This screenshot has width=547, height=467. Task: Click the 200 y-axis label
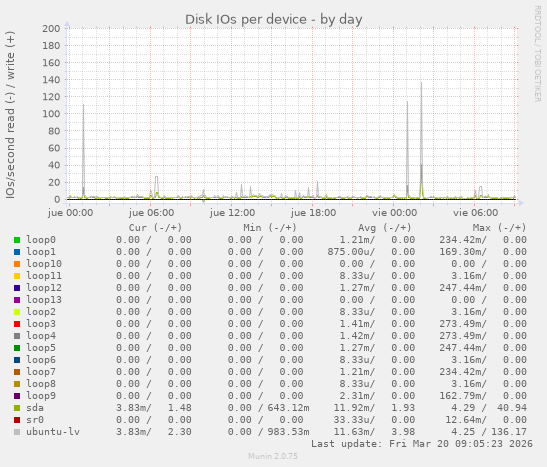tap(51, 29)
